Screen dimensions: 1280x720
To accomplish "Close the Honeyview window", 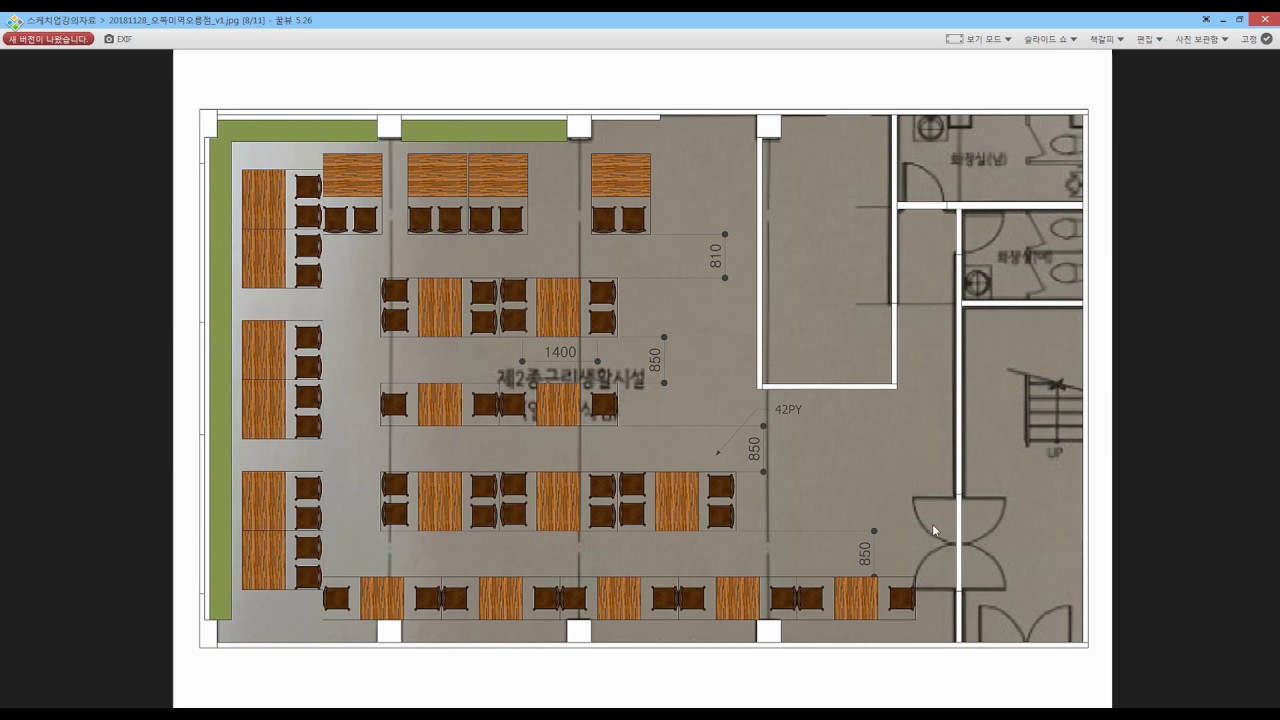I will [1264, 20].
